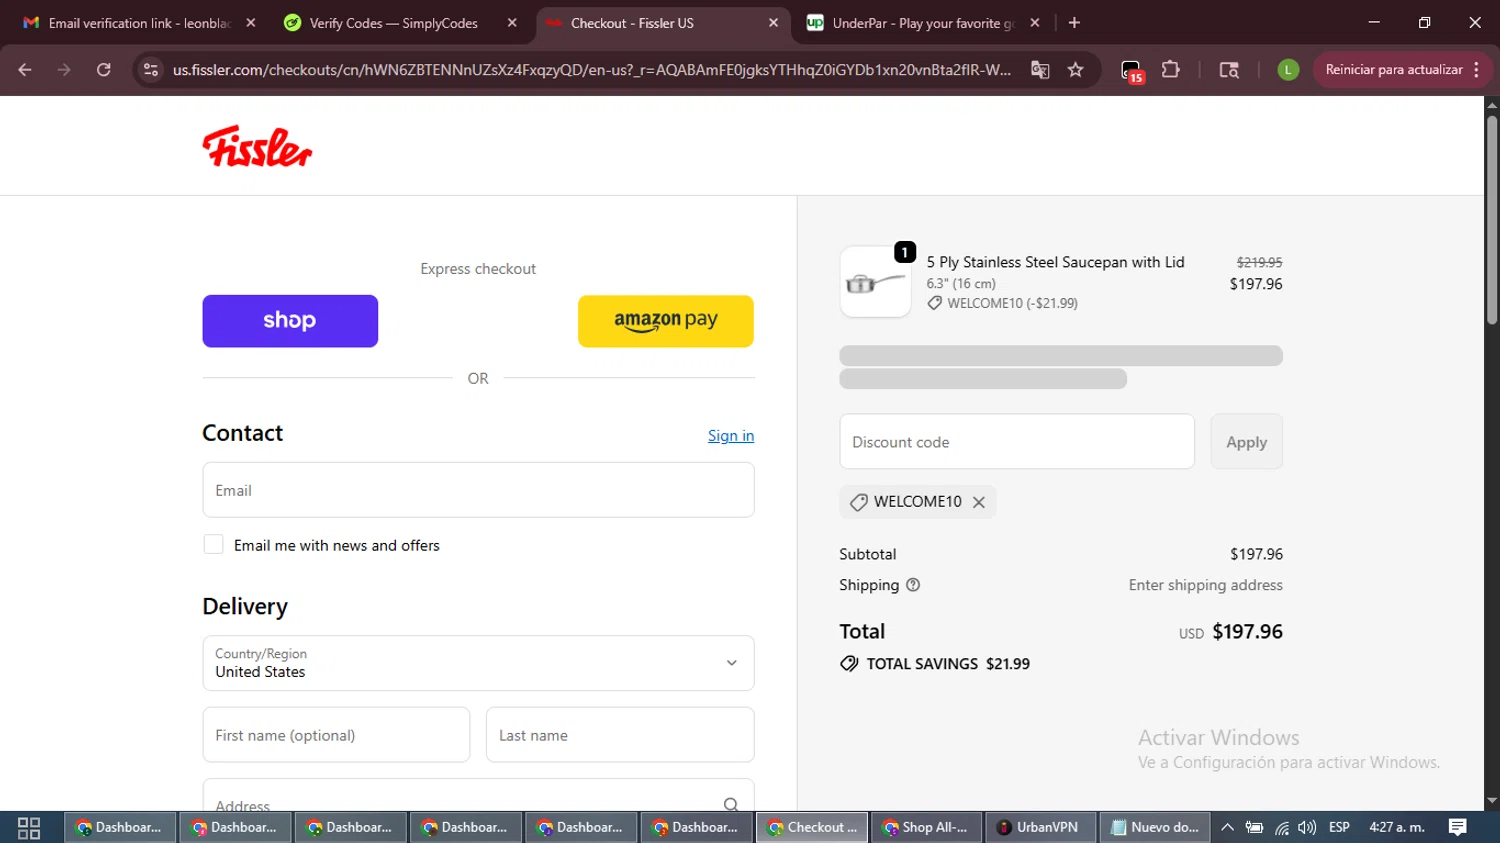Viewport: 1500px width, 843px height.
Task: Open the Chrome three-dot menu
Action: pyautogui.click(x=1477, y=70)
